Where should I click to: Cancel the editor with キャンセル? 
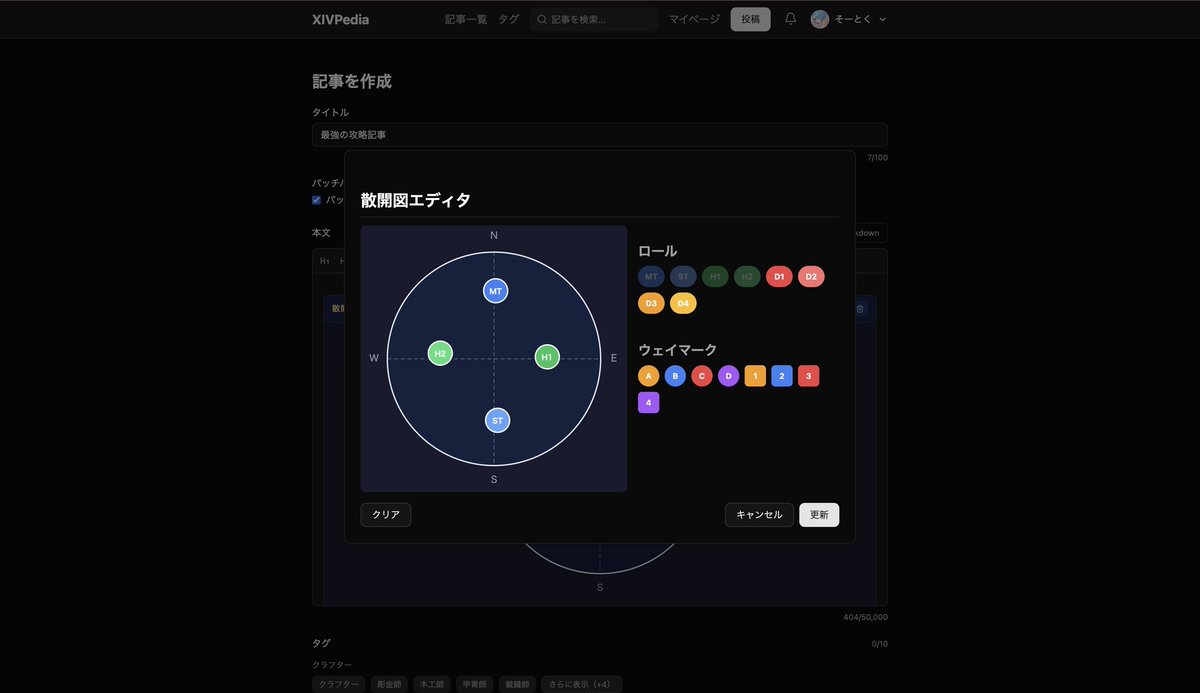pos(759,515)
